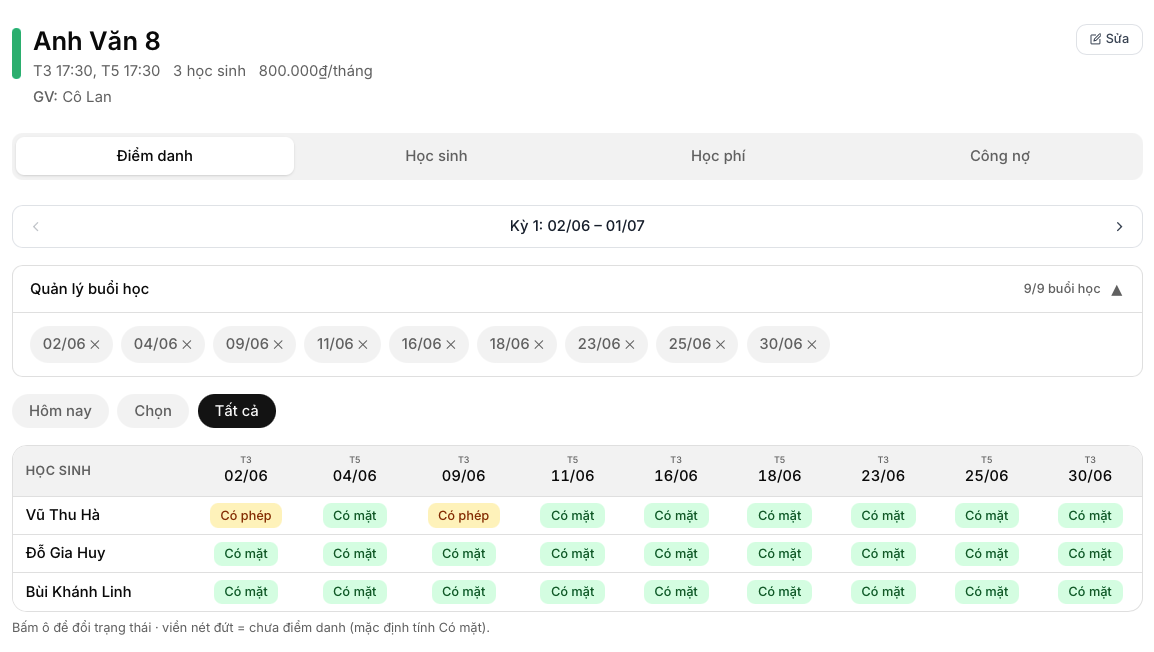Remove the 18/06 session chip

click(539, 344)
